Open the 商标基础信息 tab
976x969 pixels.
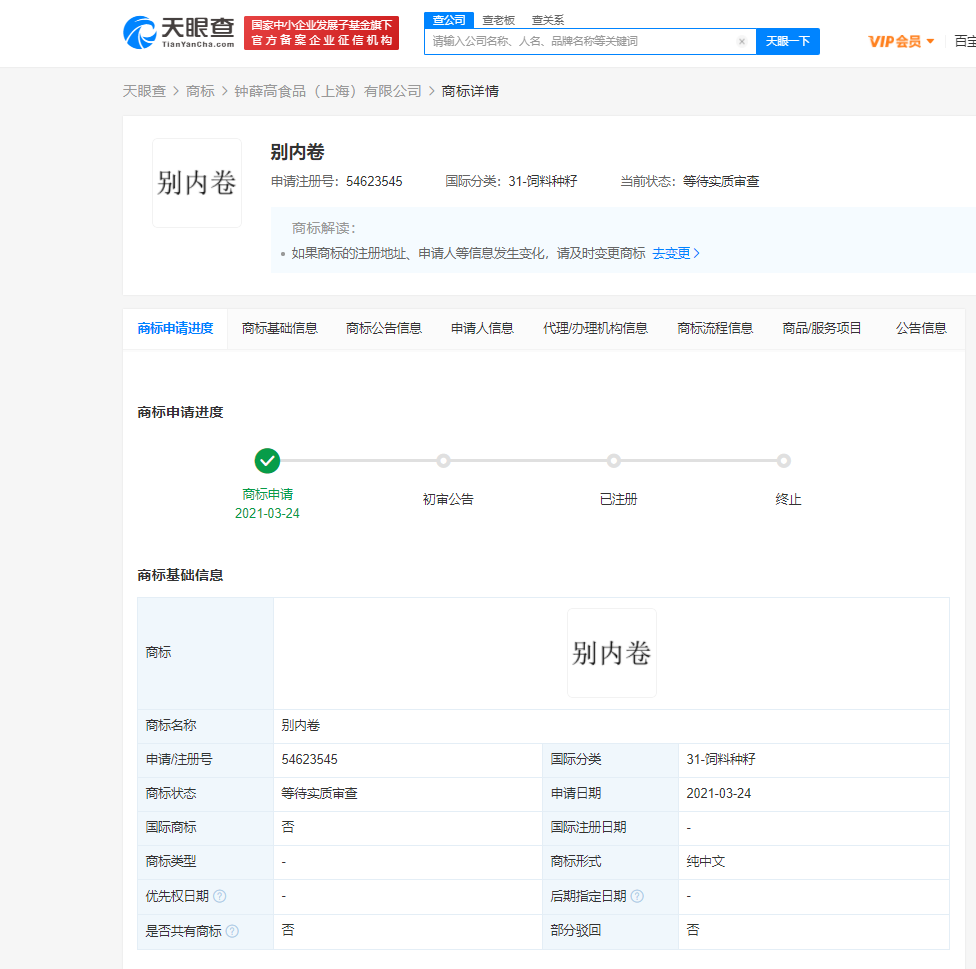coord(280,328)
